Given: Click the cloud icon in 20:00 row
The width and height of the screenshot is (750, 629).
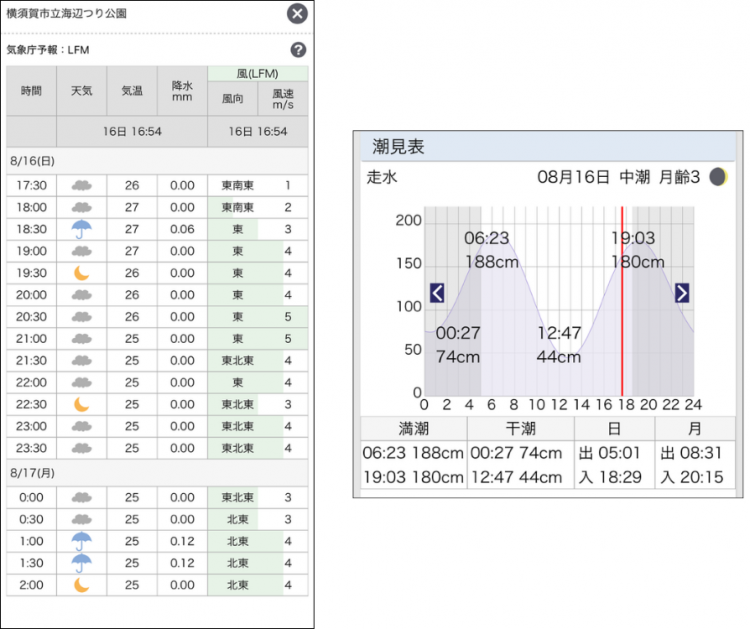Looking at the screenshot, I should click(x=82, y=295).
